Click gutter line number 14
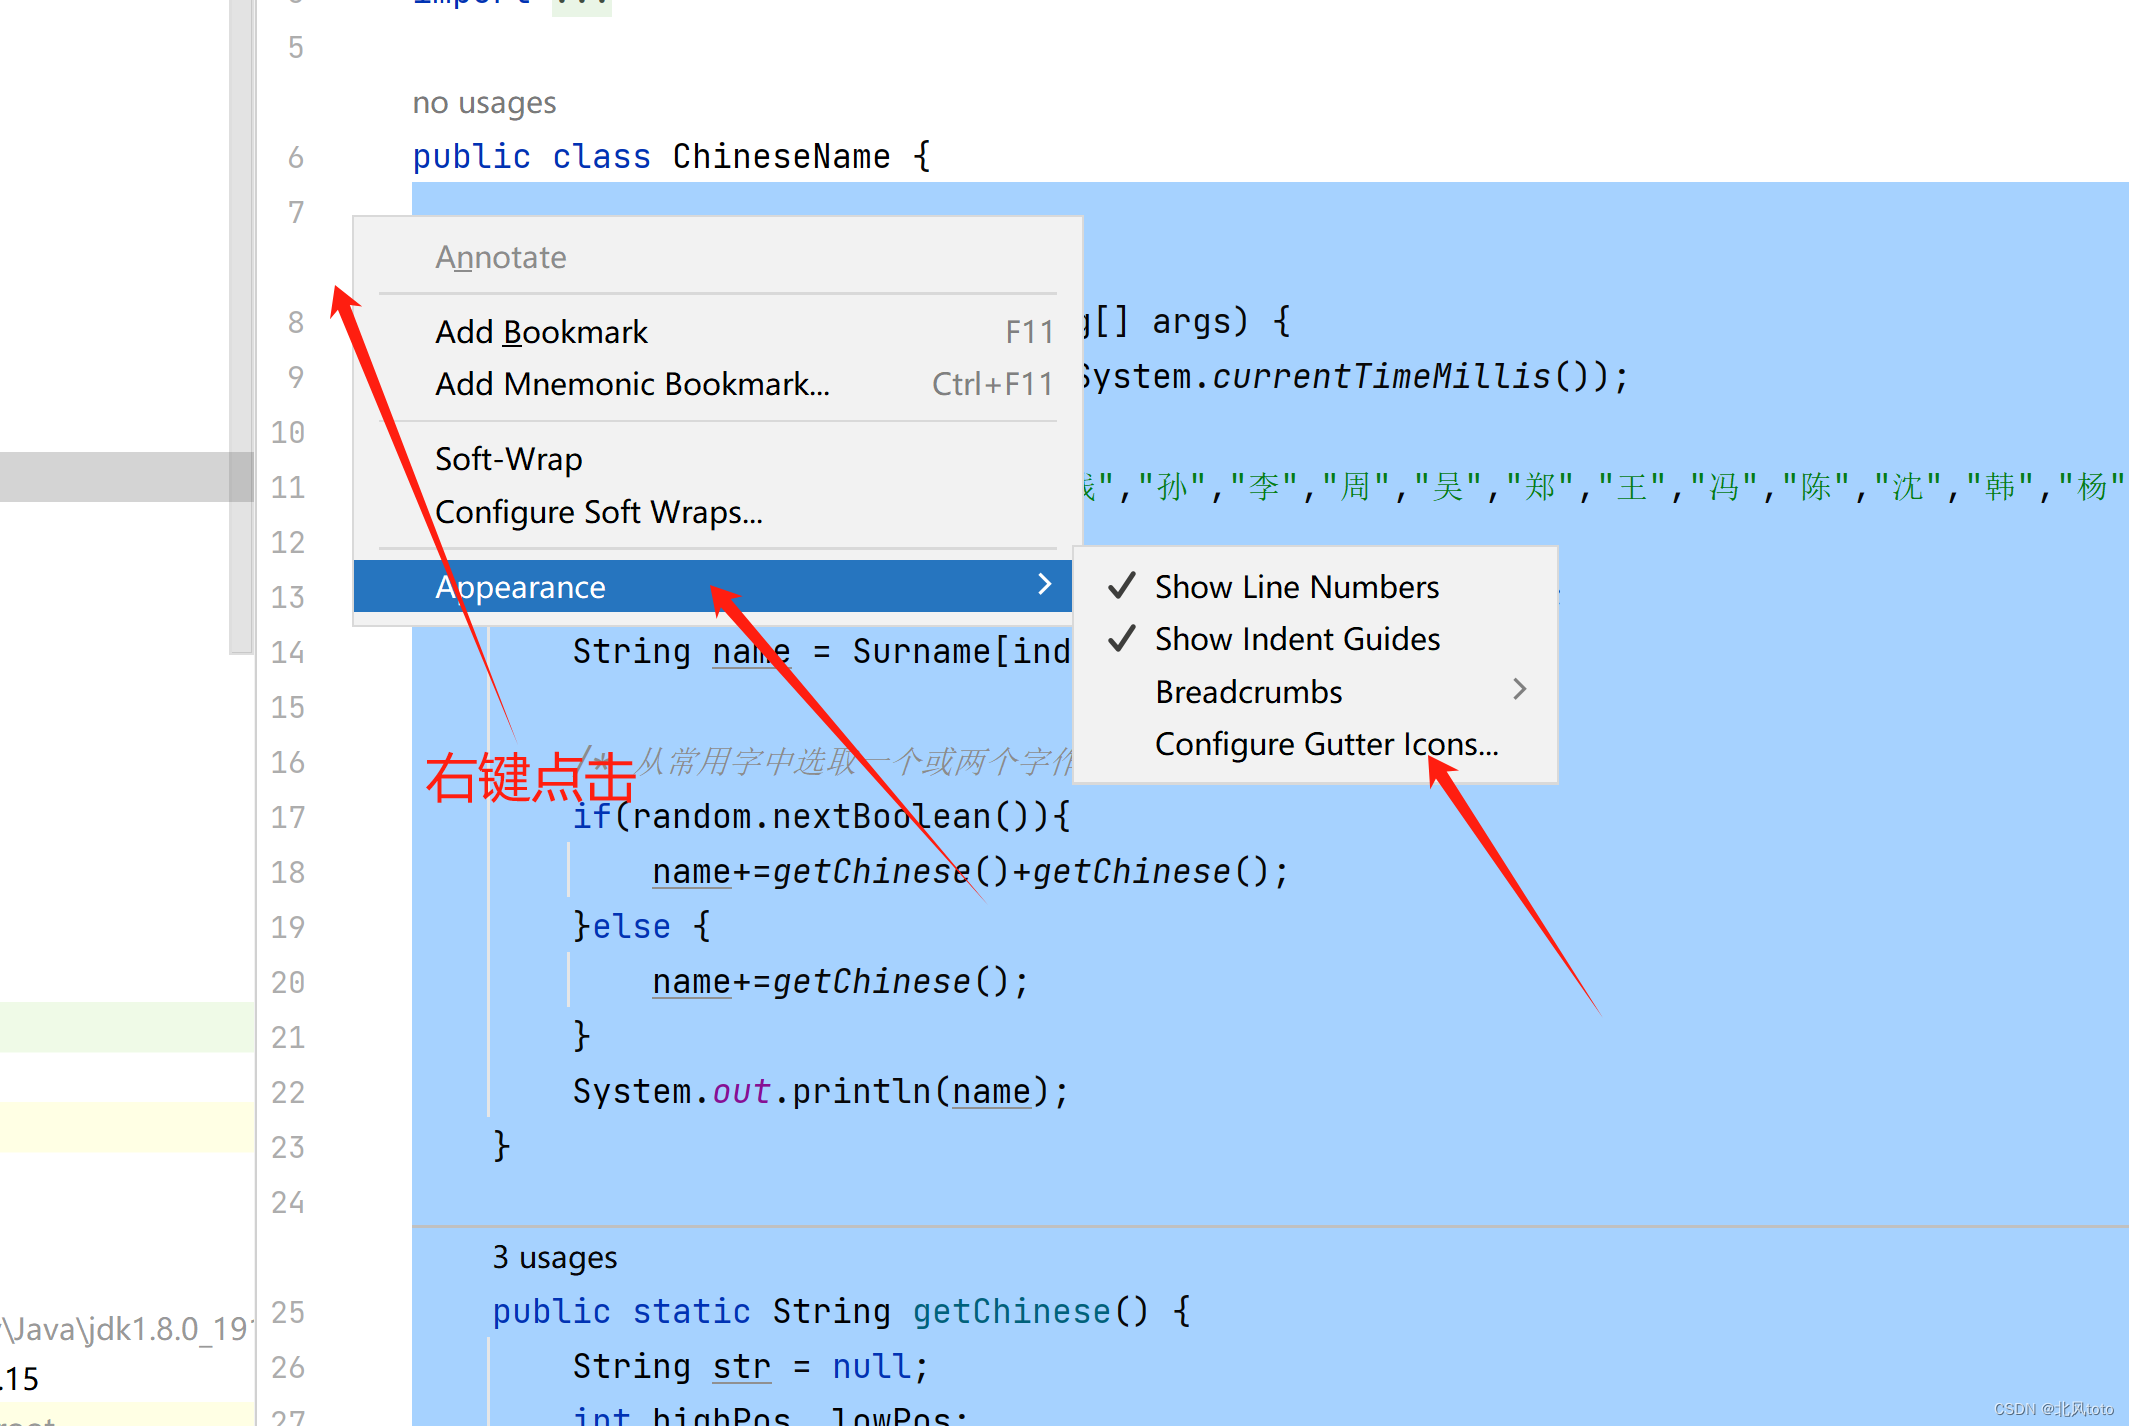The width and height of the screenshot is (2129, 1426). pyautogui.click(x=288, y=652)
